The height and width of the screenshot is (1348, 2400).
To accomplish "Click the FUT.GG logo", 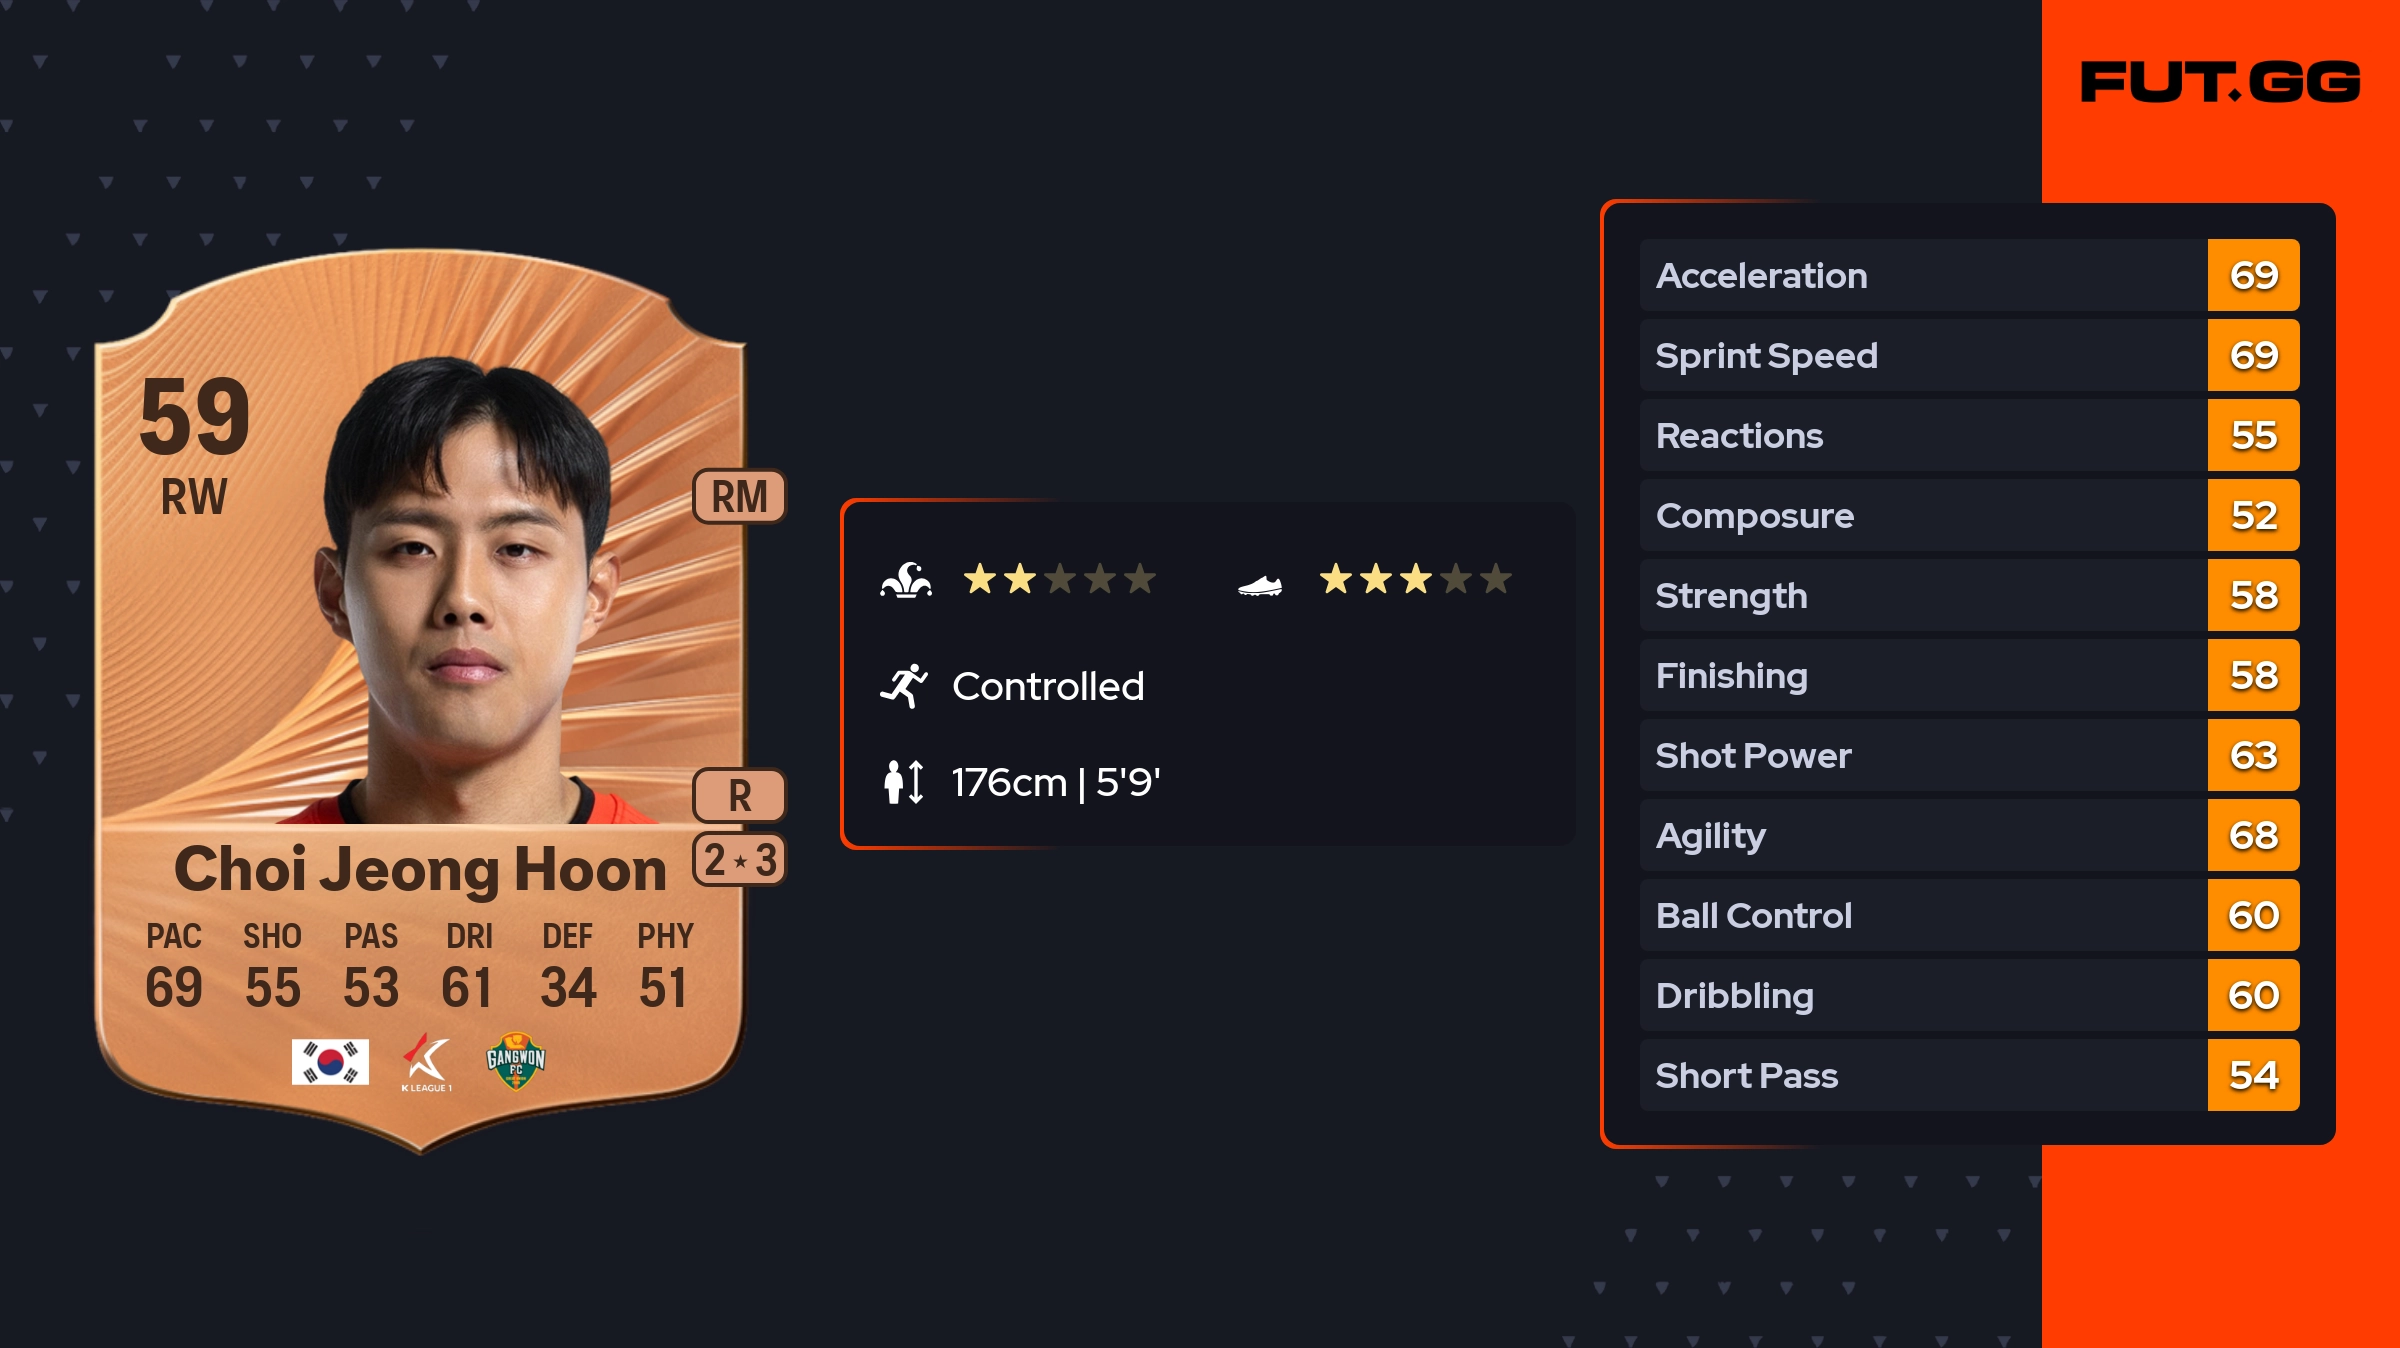I will pos(2220,82).
